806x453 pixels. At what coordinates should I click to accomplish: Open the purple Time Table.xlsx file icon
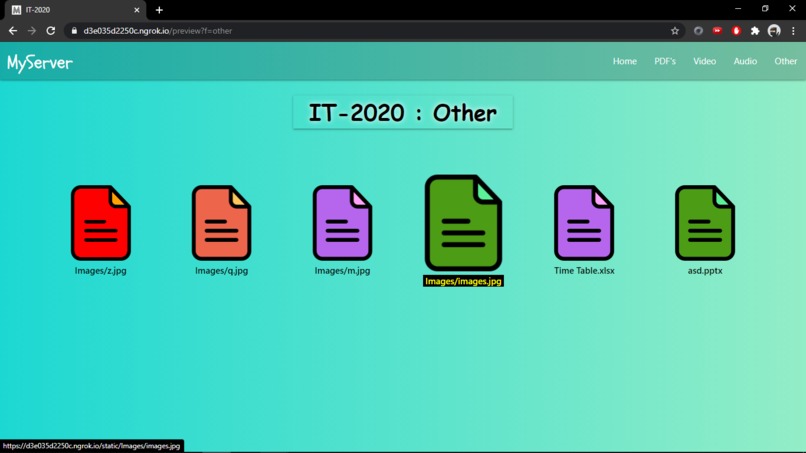pyautogui.click(x=584, y=223)
